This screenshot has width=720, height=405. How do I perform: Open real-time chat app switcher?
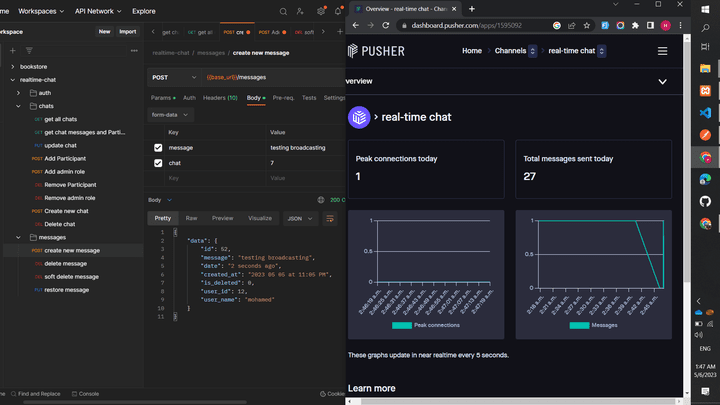602,51
